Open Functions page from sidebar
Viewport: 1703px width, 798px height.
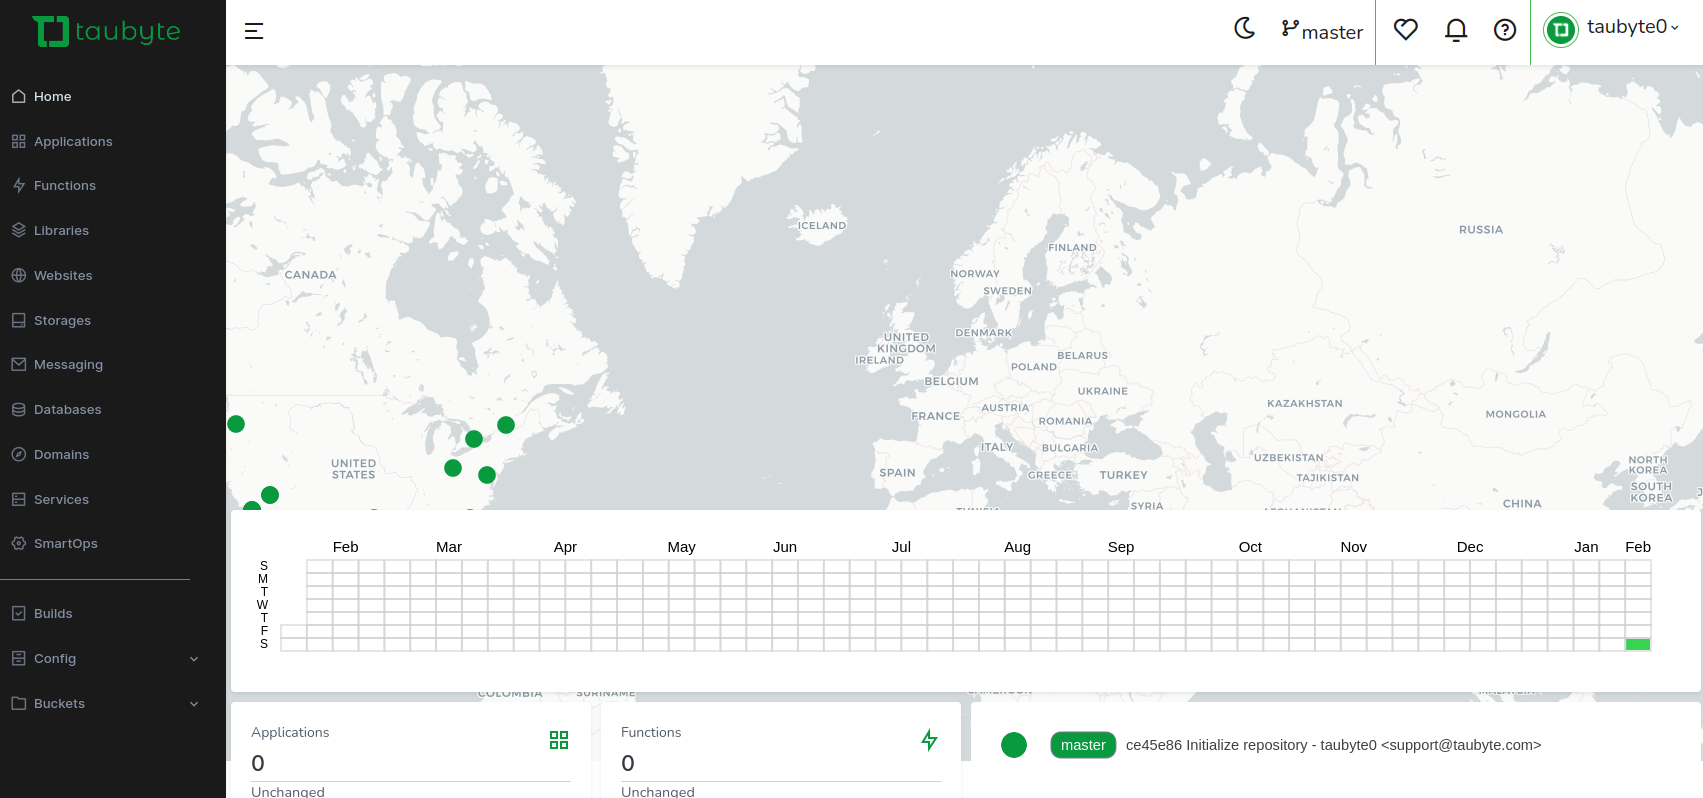click(x=65, y=185)
